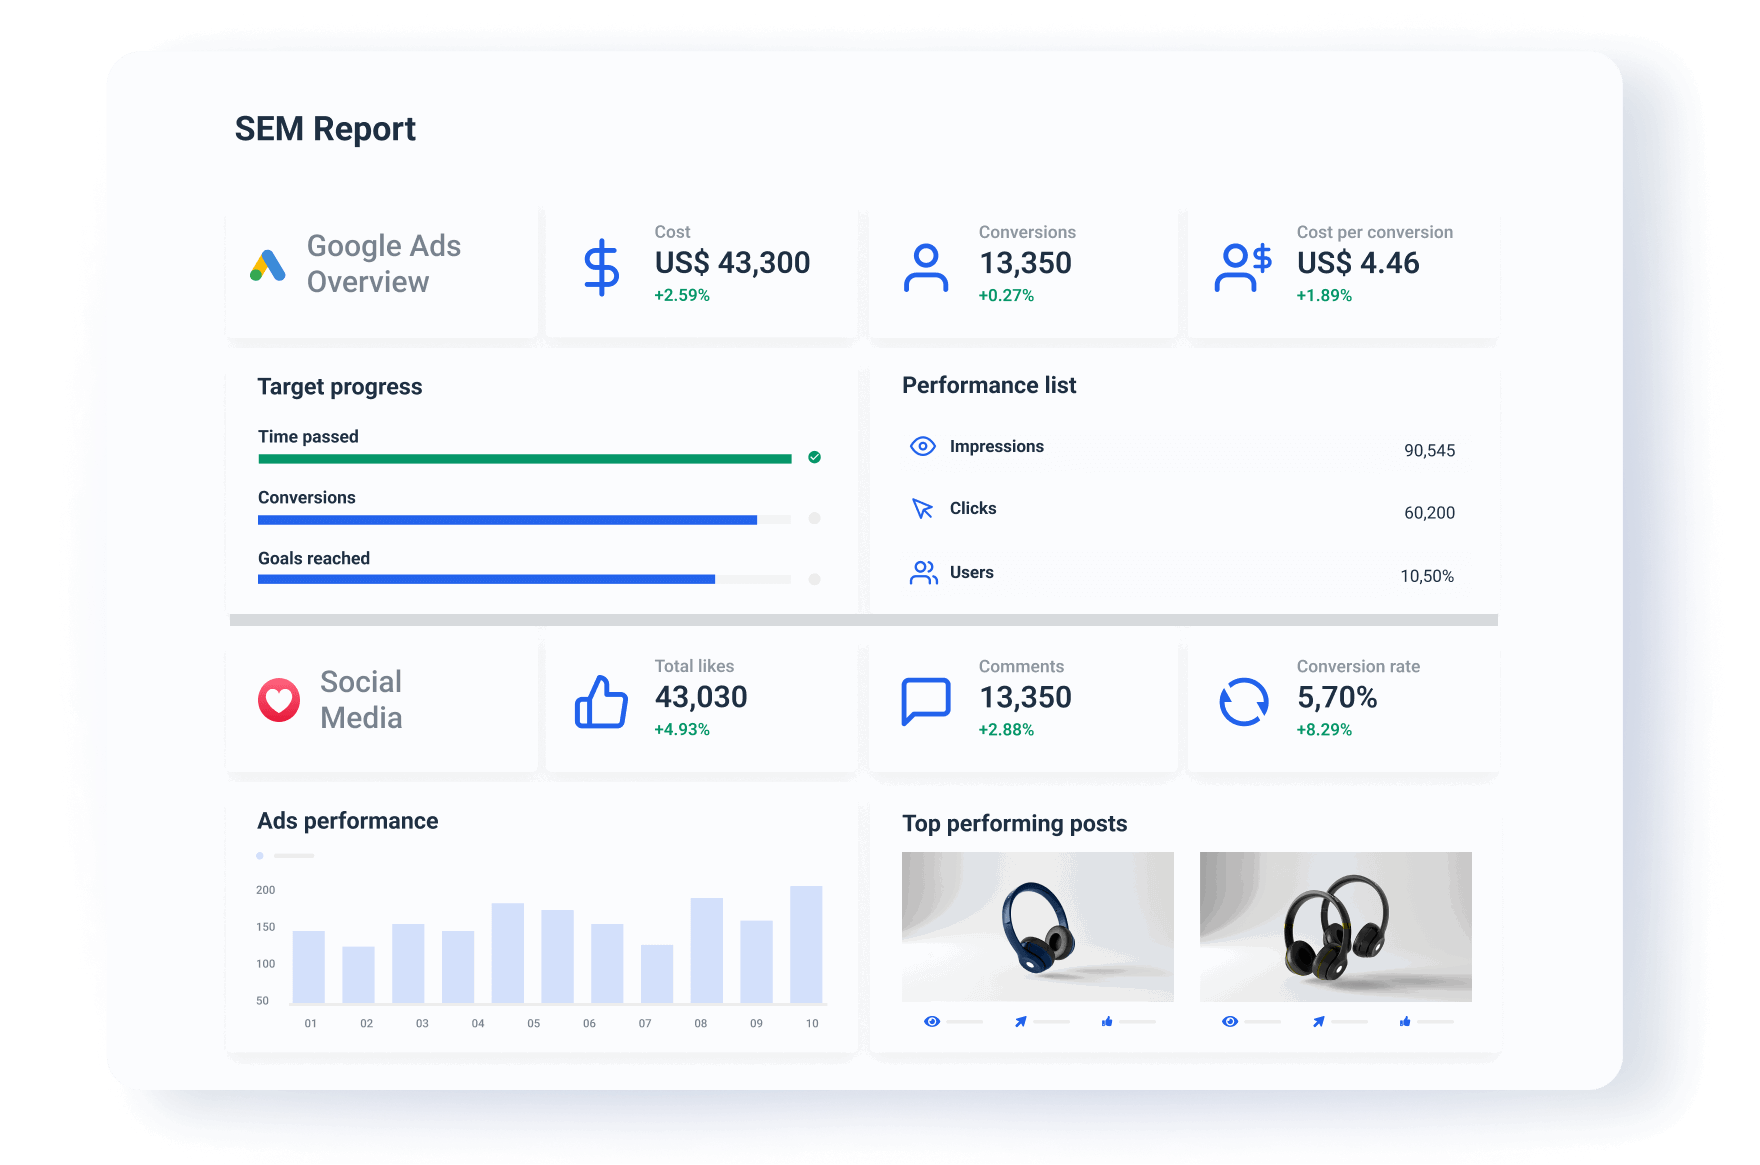
Task: Click the Google Ads Overview logo
Action: (265, 264)
